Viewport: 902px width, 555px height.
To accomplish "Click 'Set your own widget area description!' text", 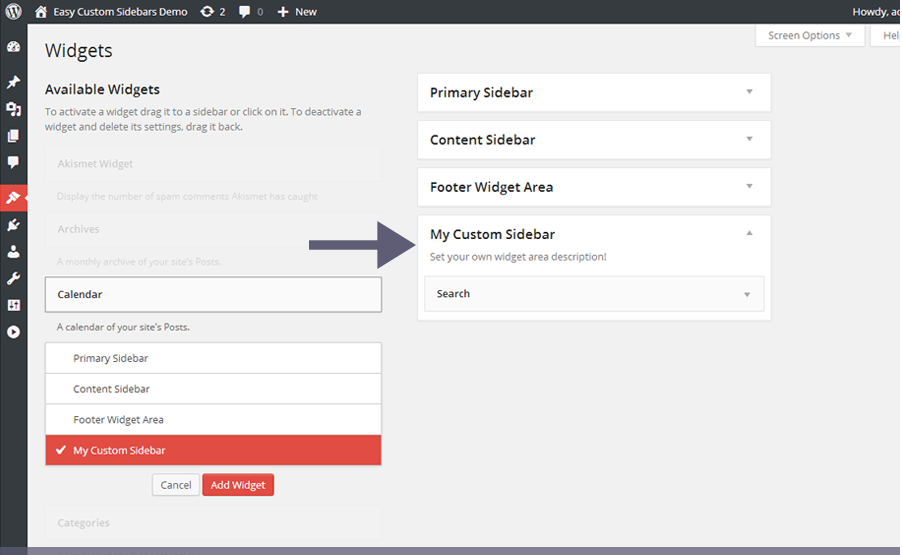I will [x=518, y=257].
